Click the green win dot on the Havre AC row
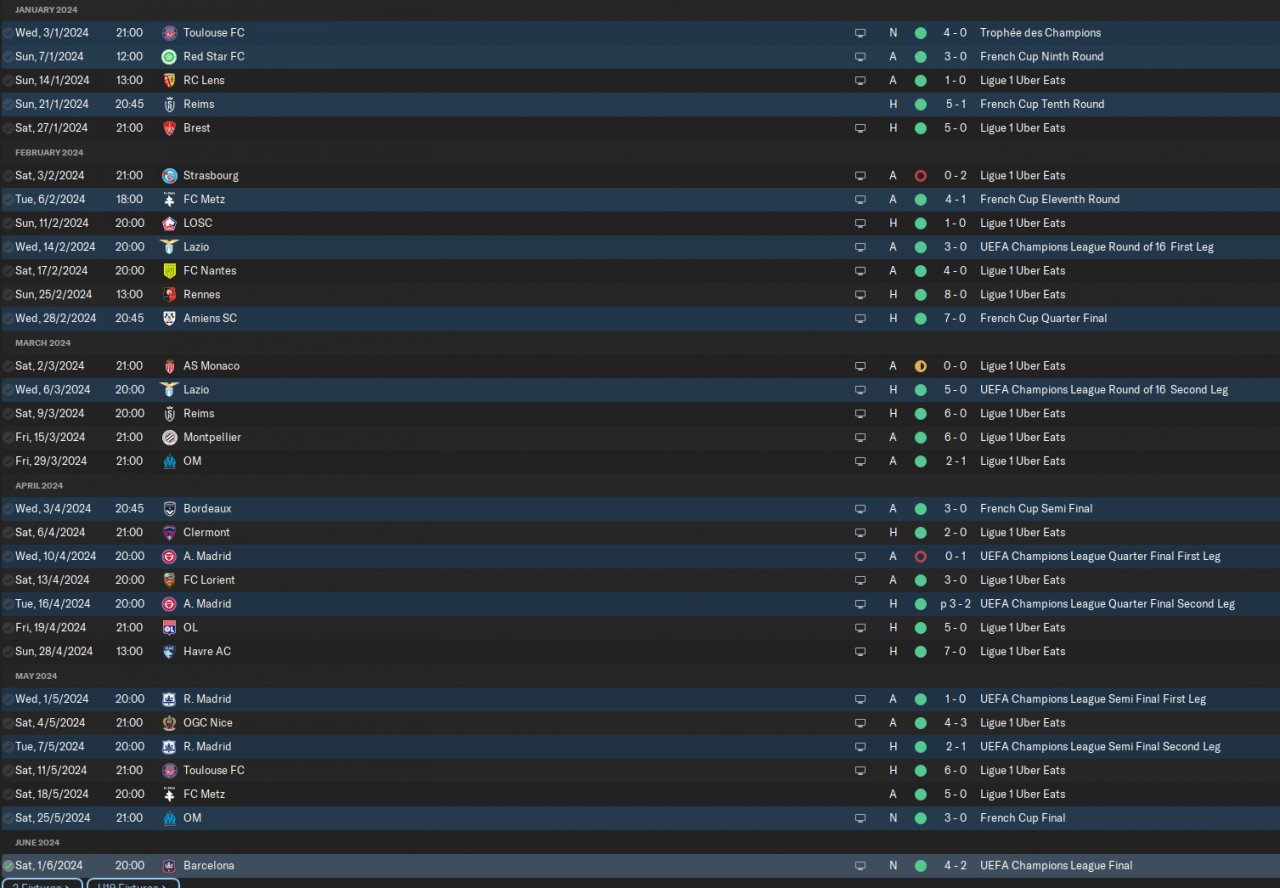 [x=920, y=652]
